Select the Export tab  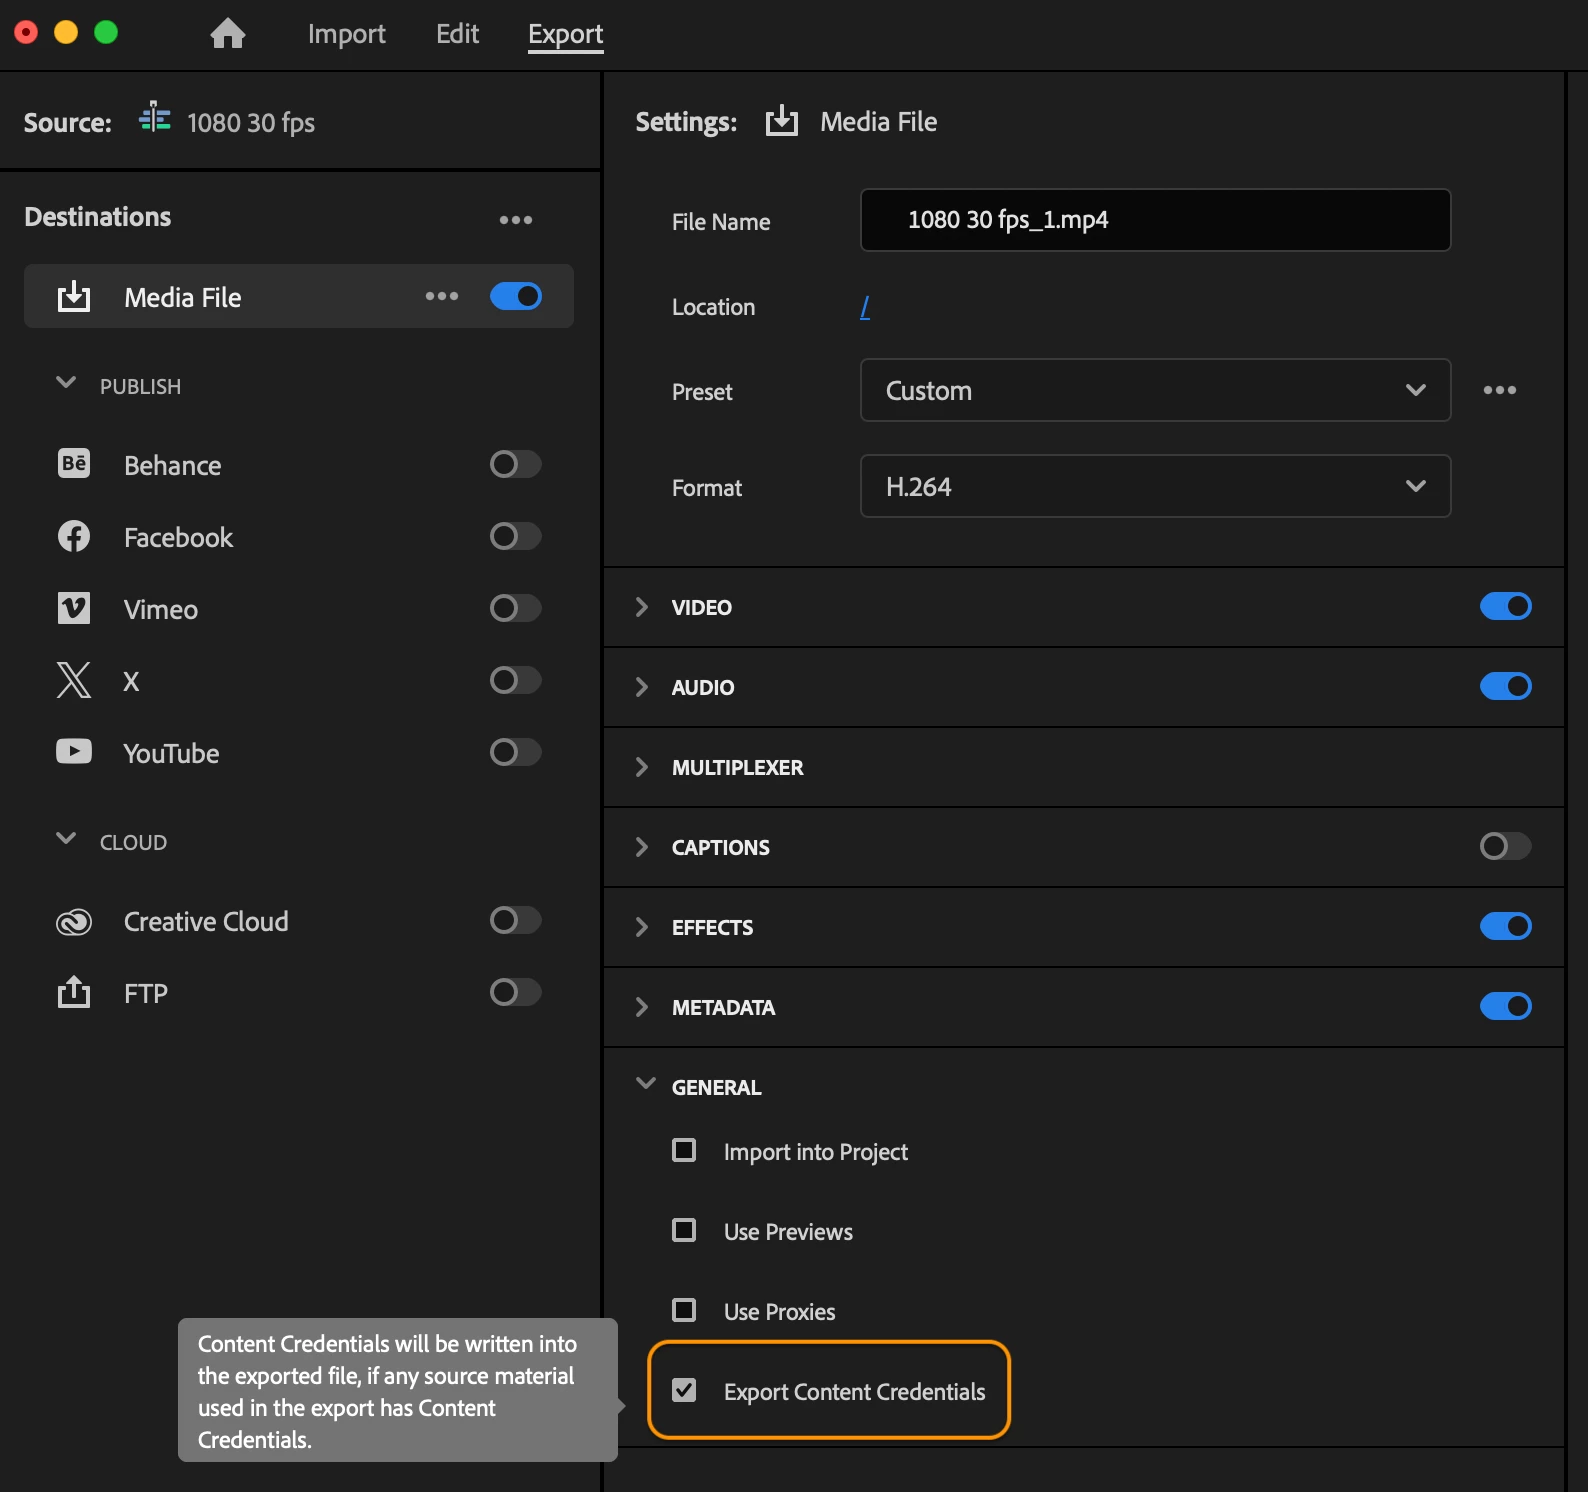click(x=565, y=34)
